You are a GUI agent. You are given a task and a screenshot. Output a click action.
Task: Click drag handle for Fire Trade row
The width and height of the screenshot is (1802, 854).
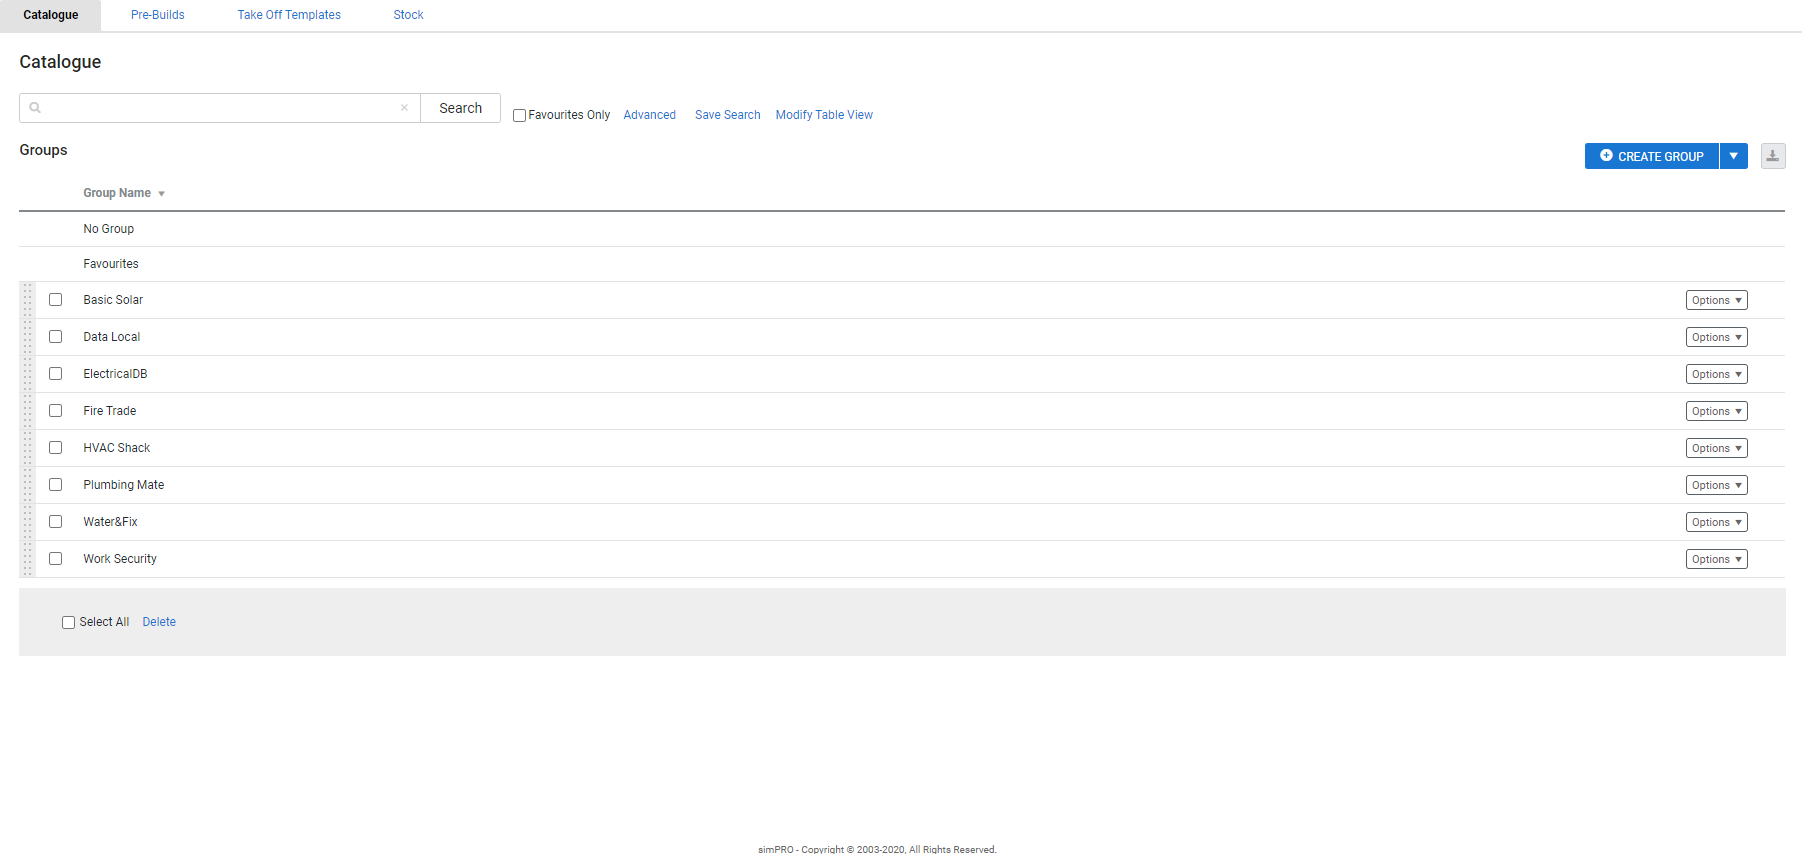tap(28, 411)
